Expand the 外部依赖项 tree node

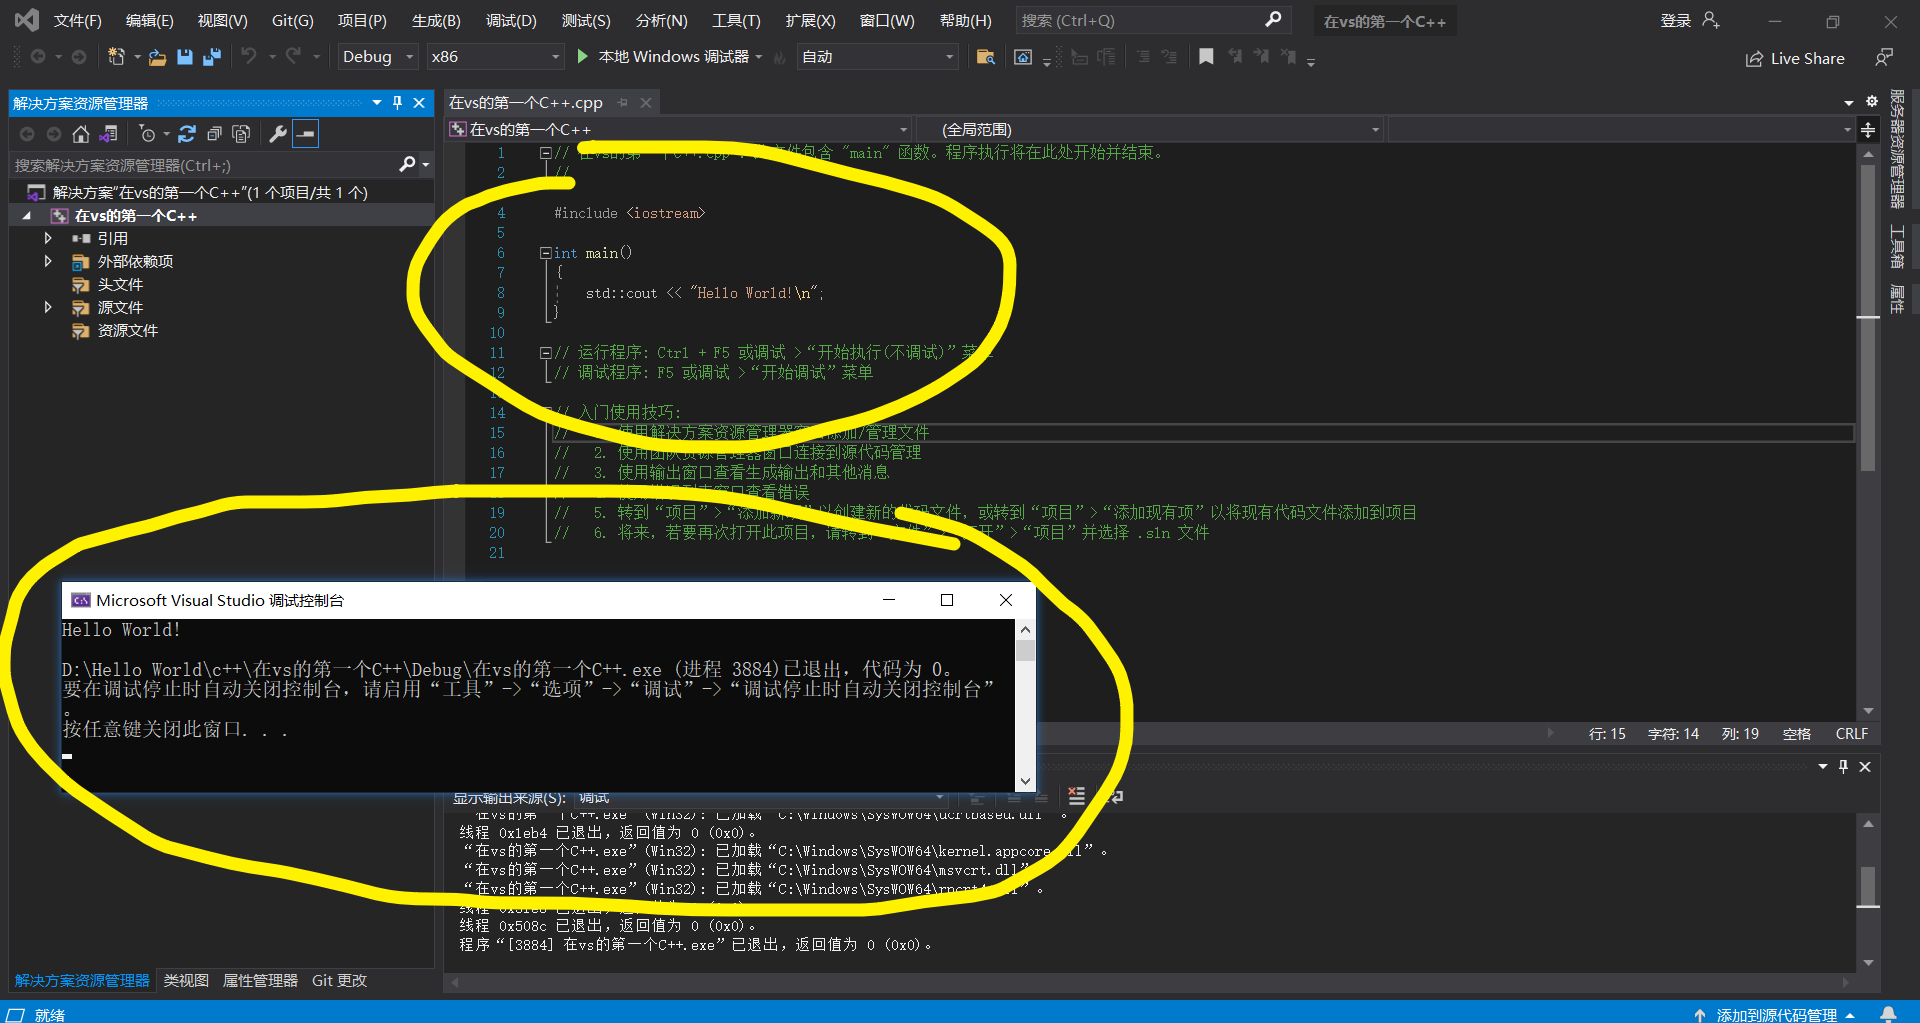[48, 261]
